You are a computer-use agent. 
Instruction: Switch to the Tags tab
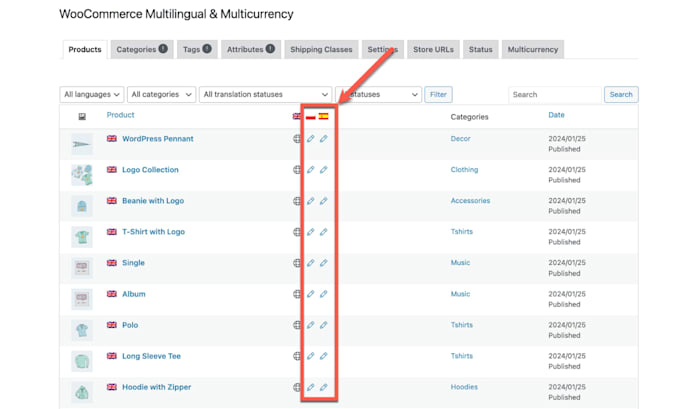click(197, 49)
